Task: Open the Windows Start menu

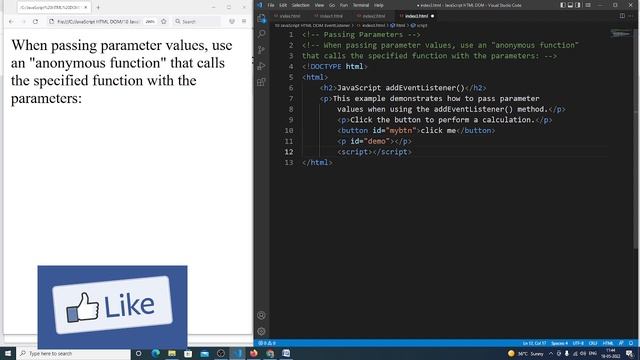Action: point(8,353)
